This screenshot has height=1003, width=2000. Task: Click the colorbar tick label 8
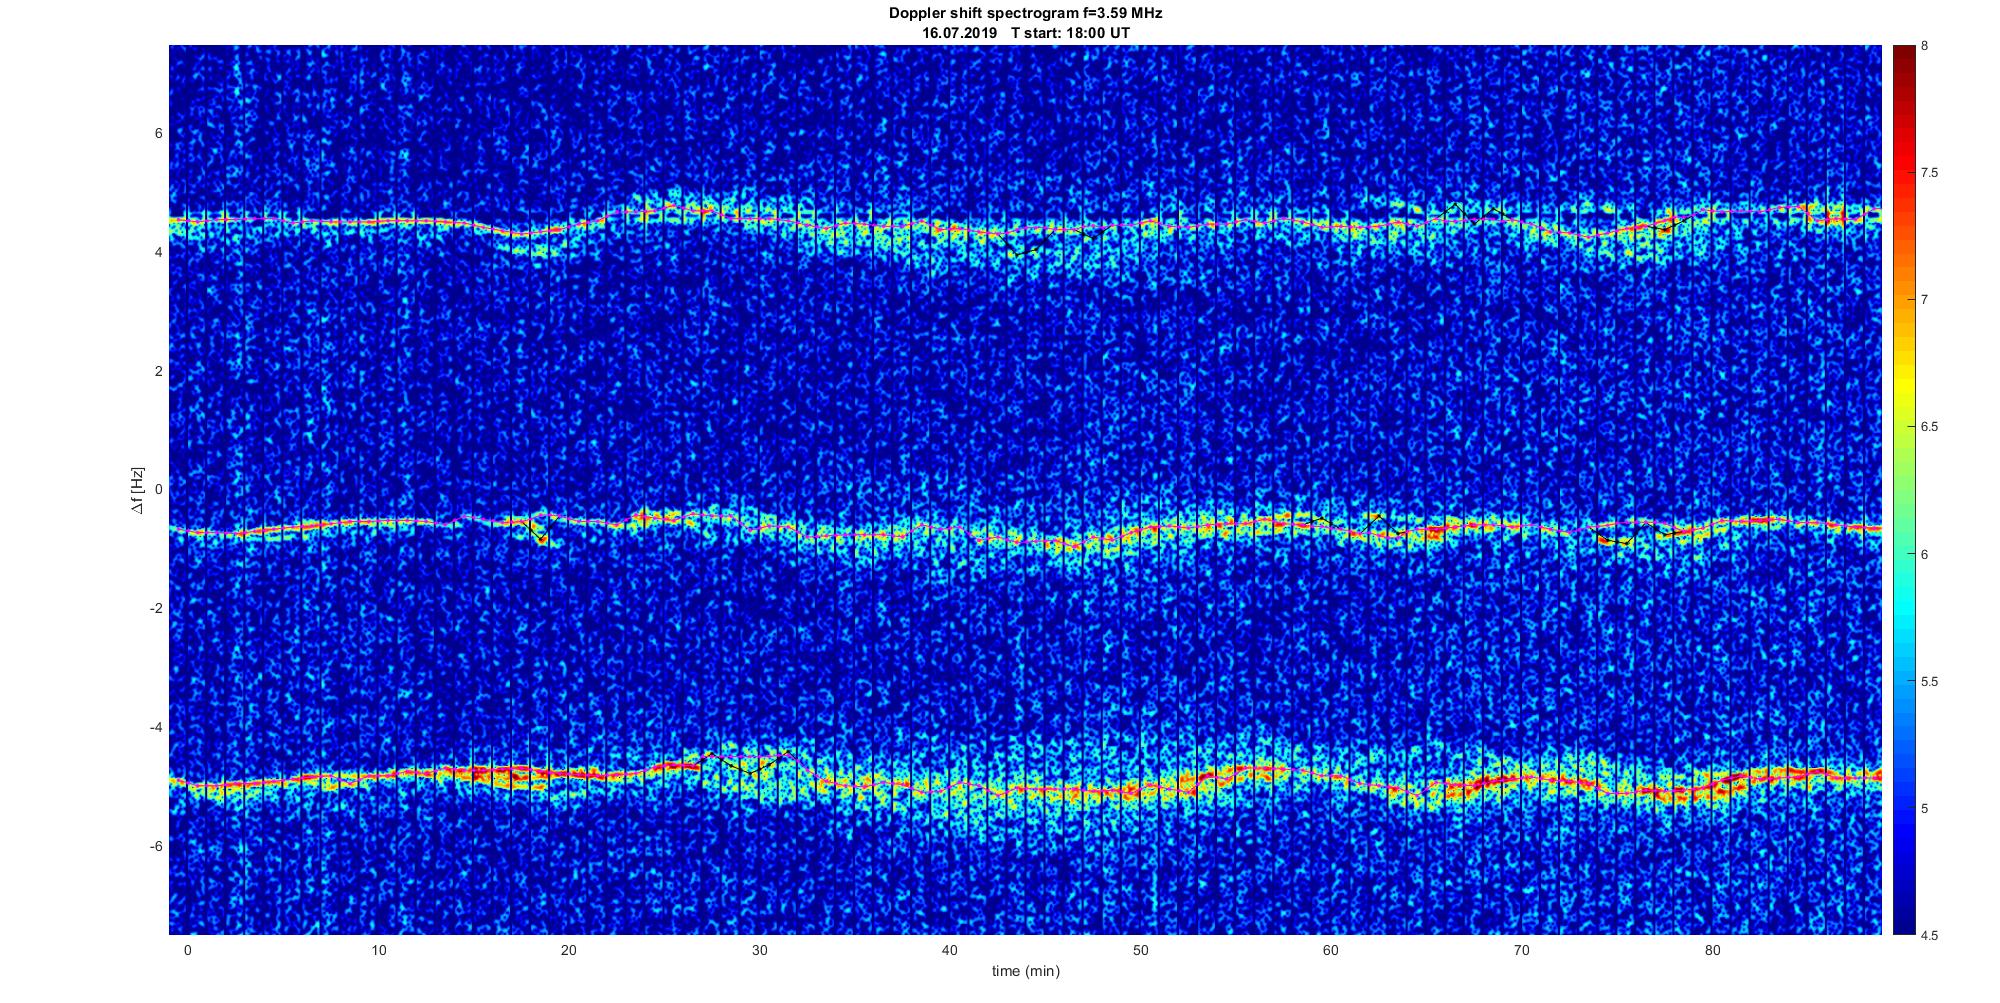1925,46
